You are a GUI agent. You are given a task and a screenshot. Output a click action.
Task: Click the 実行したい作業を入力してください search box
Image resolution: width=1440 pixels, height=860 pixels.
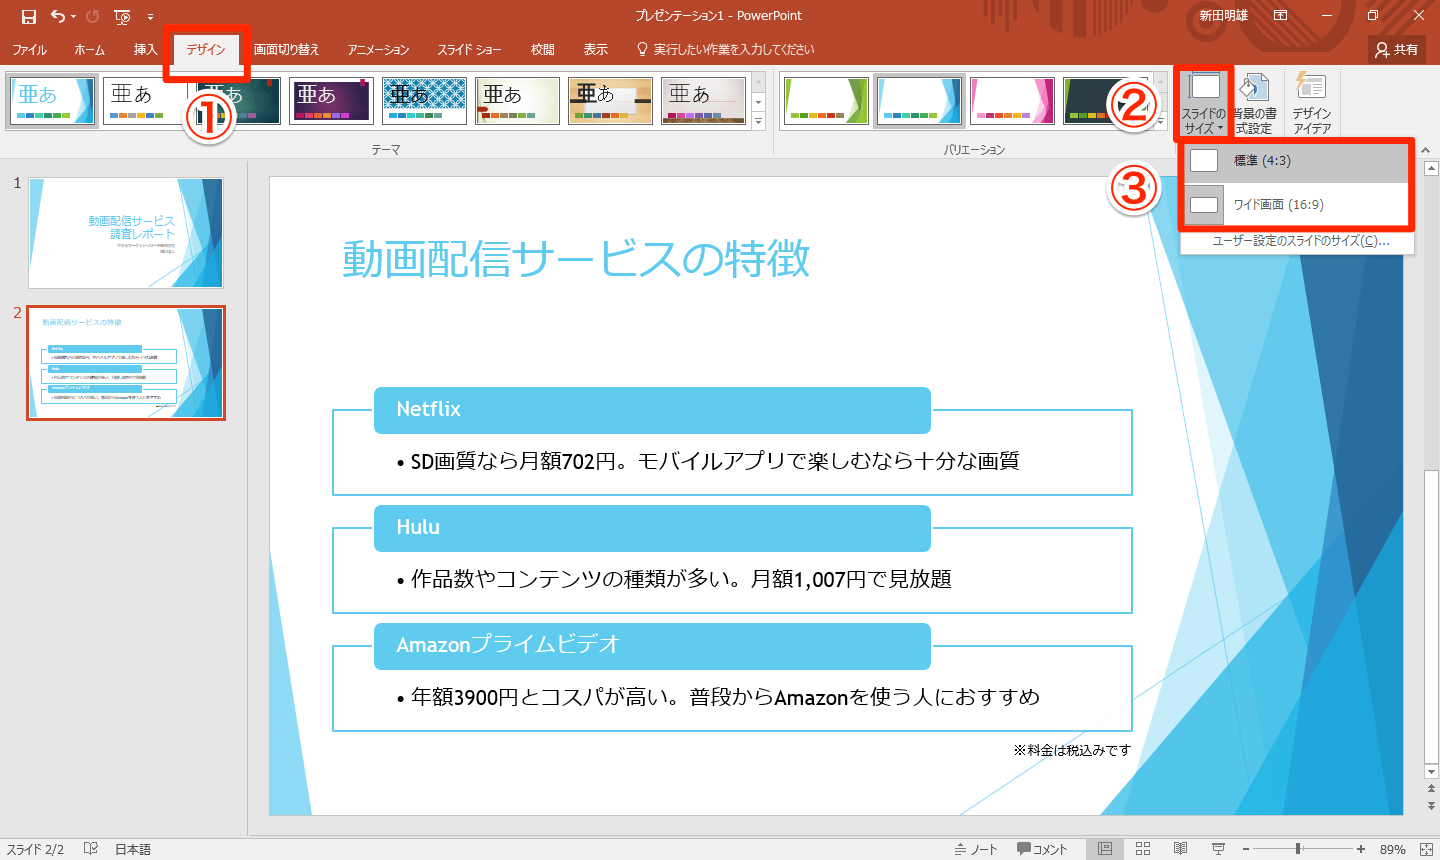(726, 49)
